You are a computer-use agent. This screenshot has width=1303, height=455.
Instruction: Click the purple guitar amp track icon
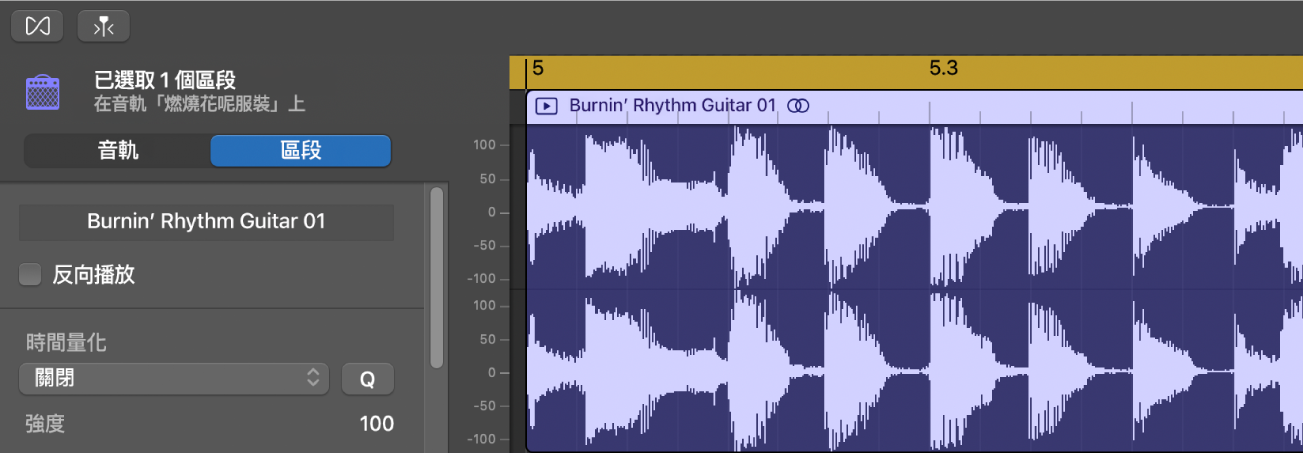click(43, 93)
